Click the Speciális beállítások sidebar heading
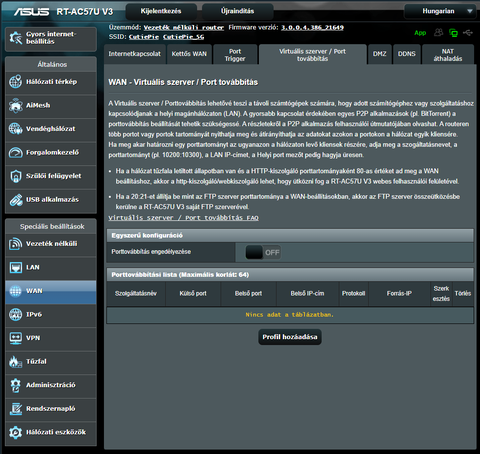The image size is (480, 454). pos(51,227)
